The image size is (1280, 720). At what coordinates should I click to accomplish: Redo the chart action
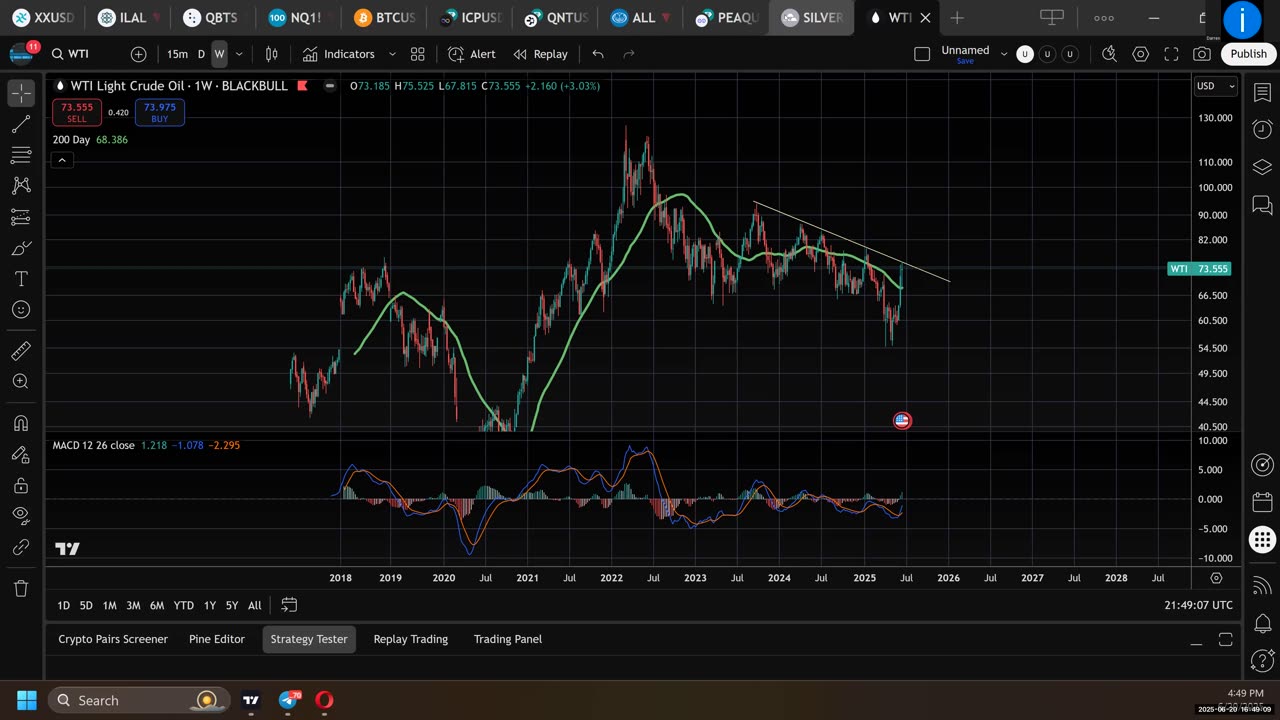(629, 54)
